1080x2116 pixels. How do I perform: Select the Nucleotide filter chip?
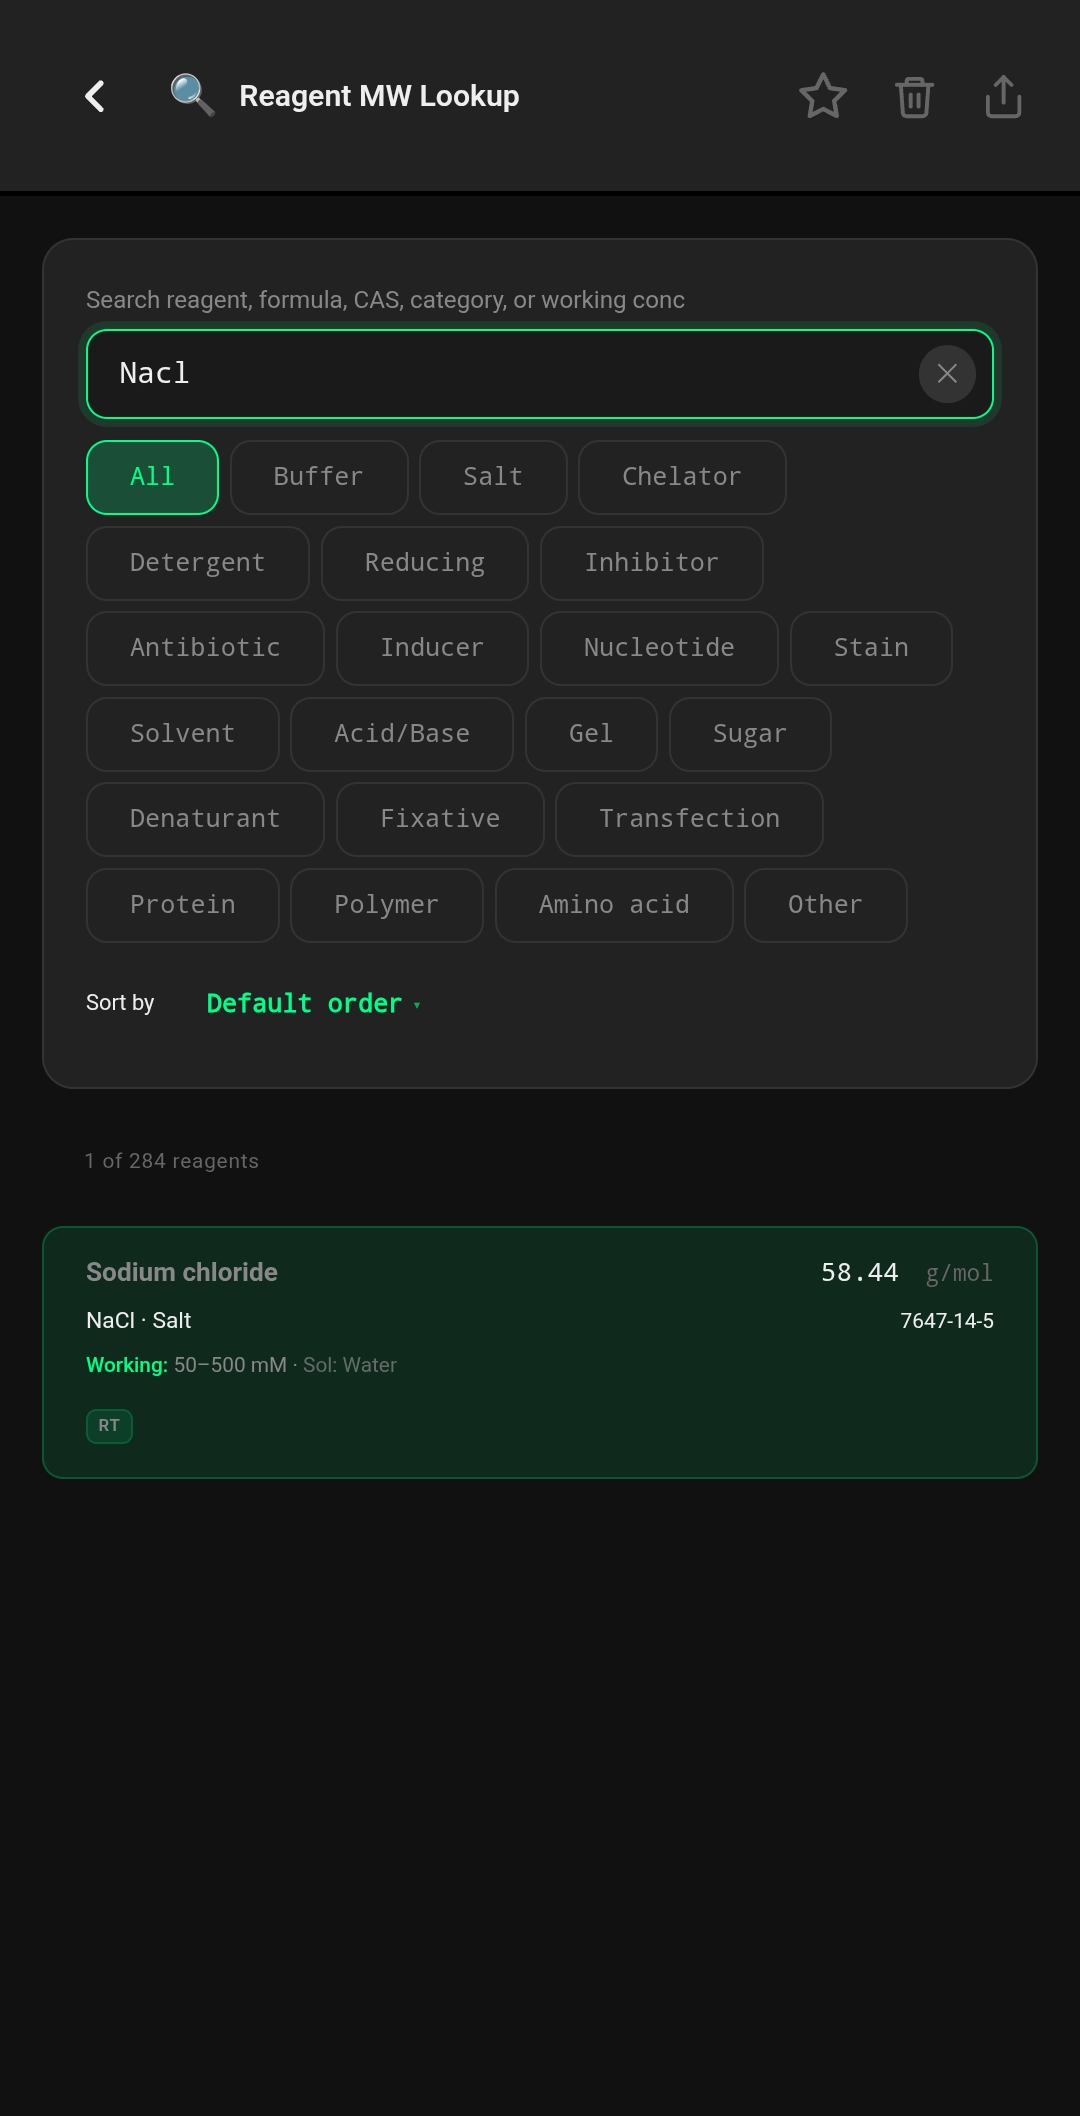tap(659, 648)
